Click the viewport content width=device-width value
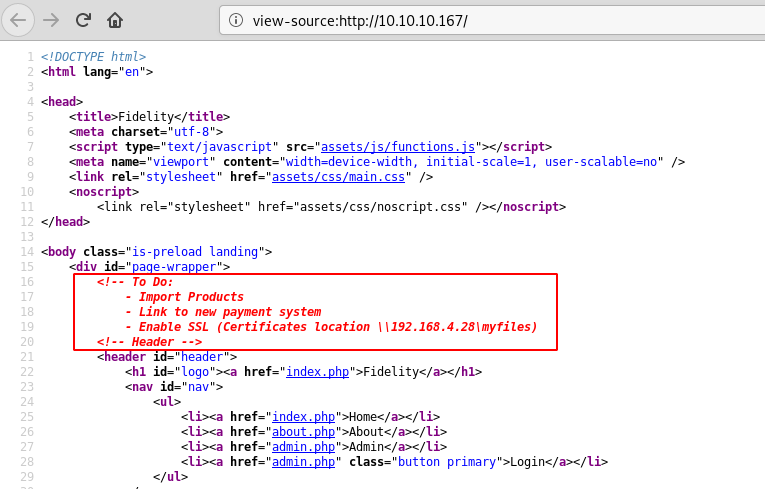 [471, 162]
